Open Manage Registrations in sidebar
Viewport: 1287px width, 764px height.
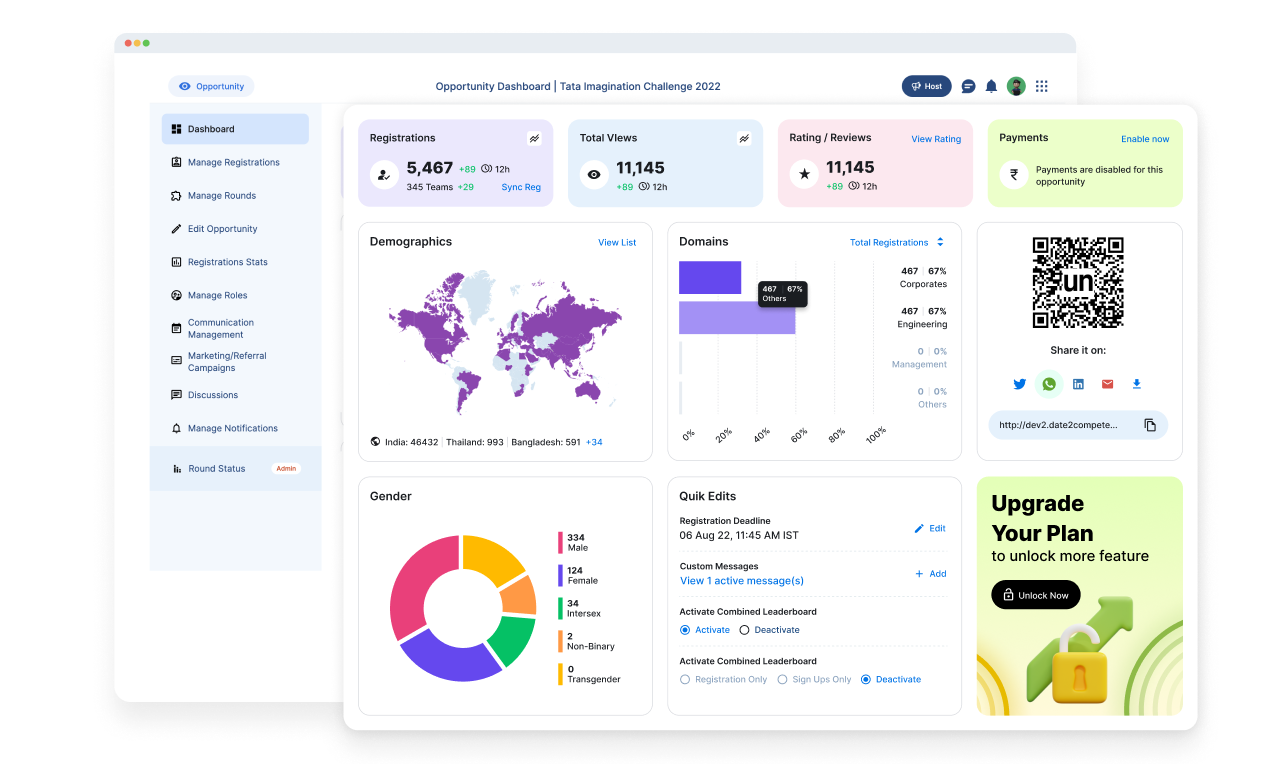tap(235, 162)
